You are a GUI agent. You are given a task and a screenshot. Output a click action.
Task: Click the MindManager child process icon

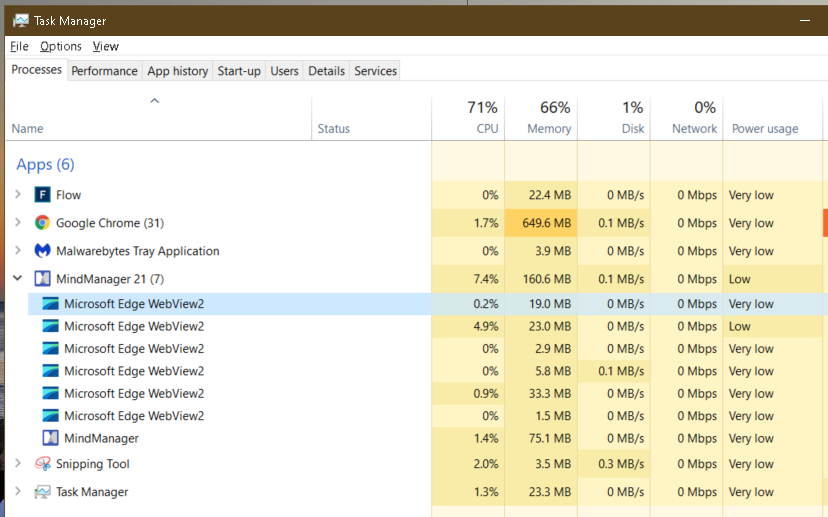51,438
